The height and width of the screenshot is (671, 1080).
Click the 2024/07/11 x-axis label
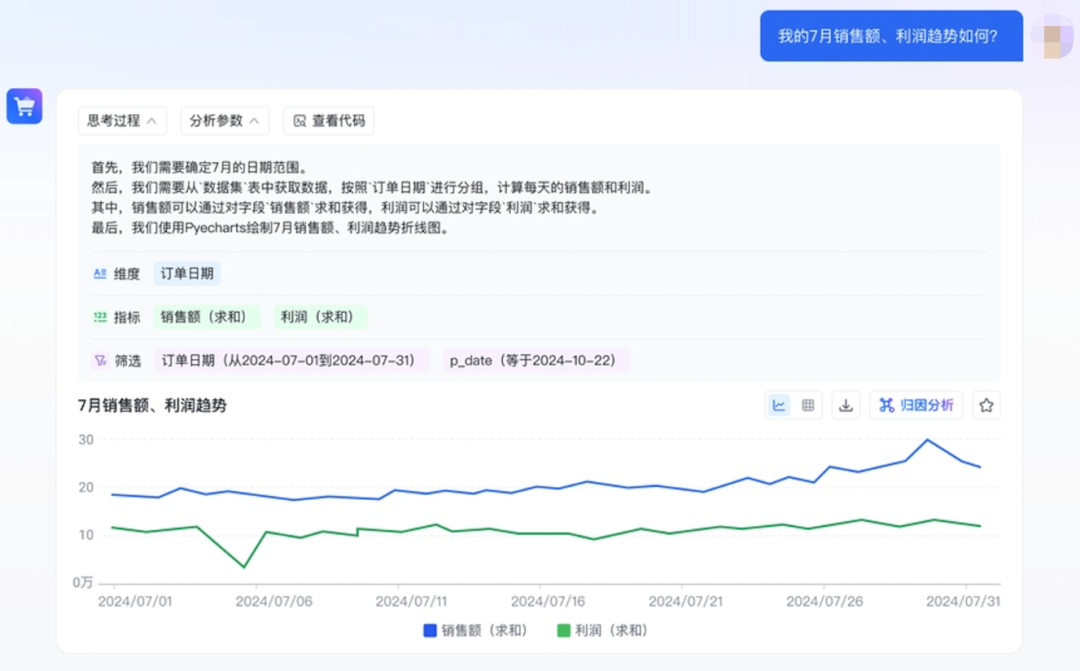click(x=411, y=601)
